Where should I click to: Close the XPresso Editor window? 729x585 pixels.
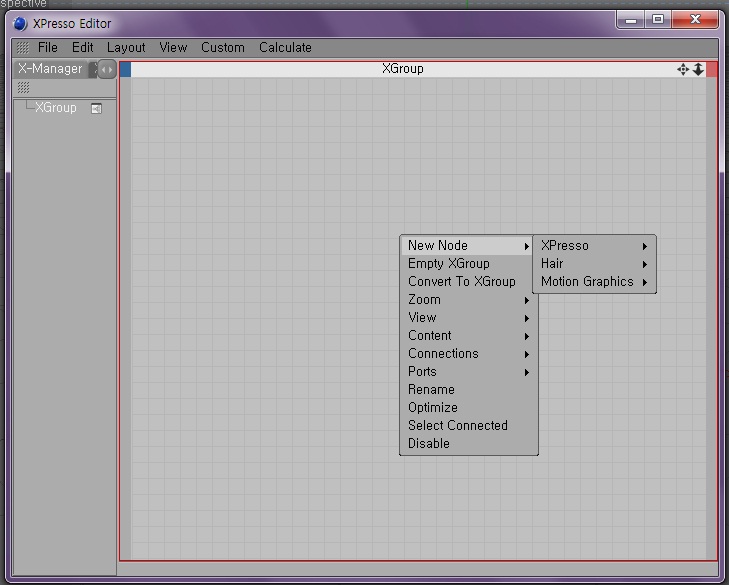[x=695, y=20]
